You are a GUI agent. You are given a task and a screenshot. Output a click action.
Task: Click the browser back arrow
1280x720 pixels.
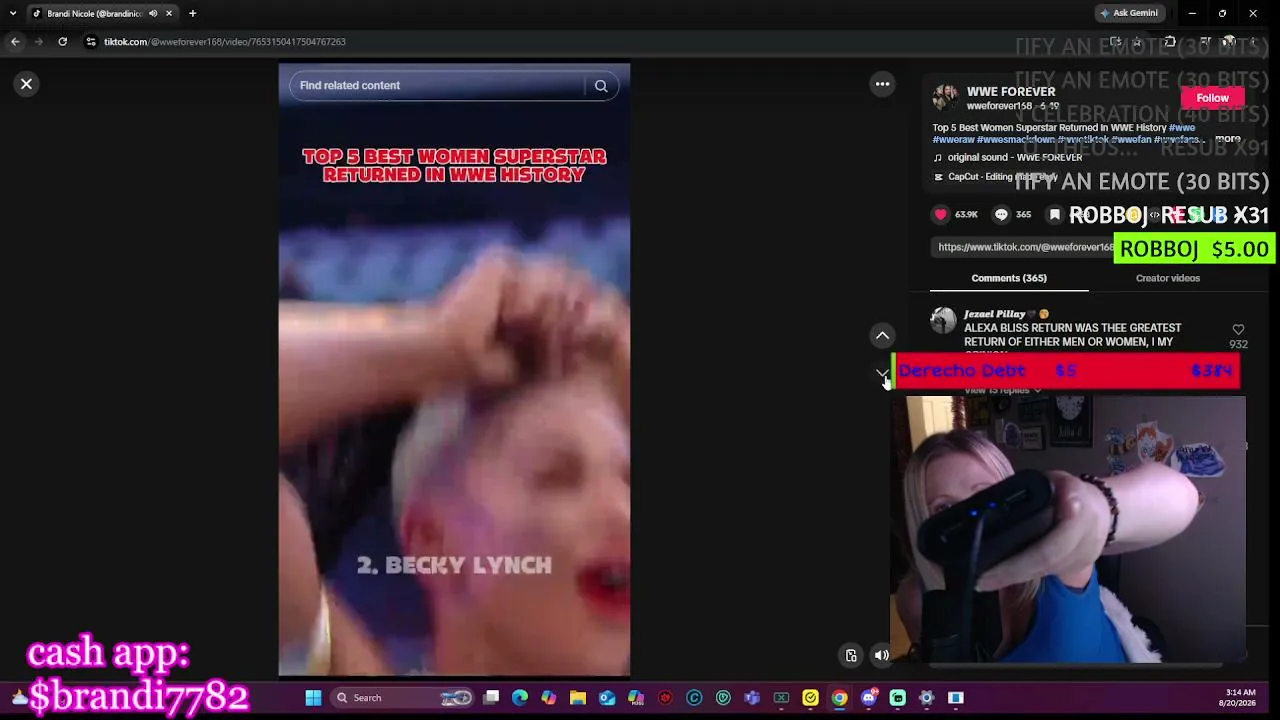click(15, 42)
